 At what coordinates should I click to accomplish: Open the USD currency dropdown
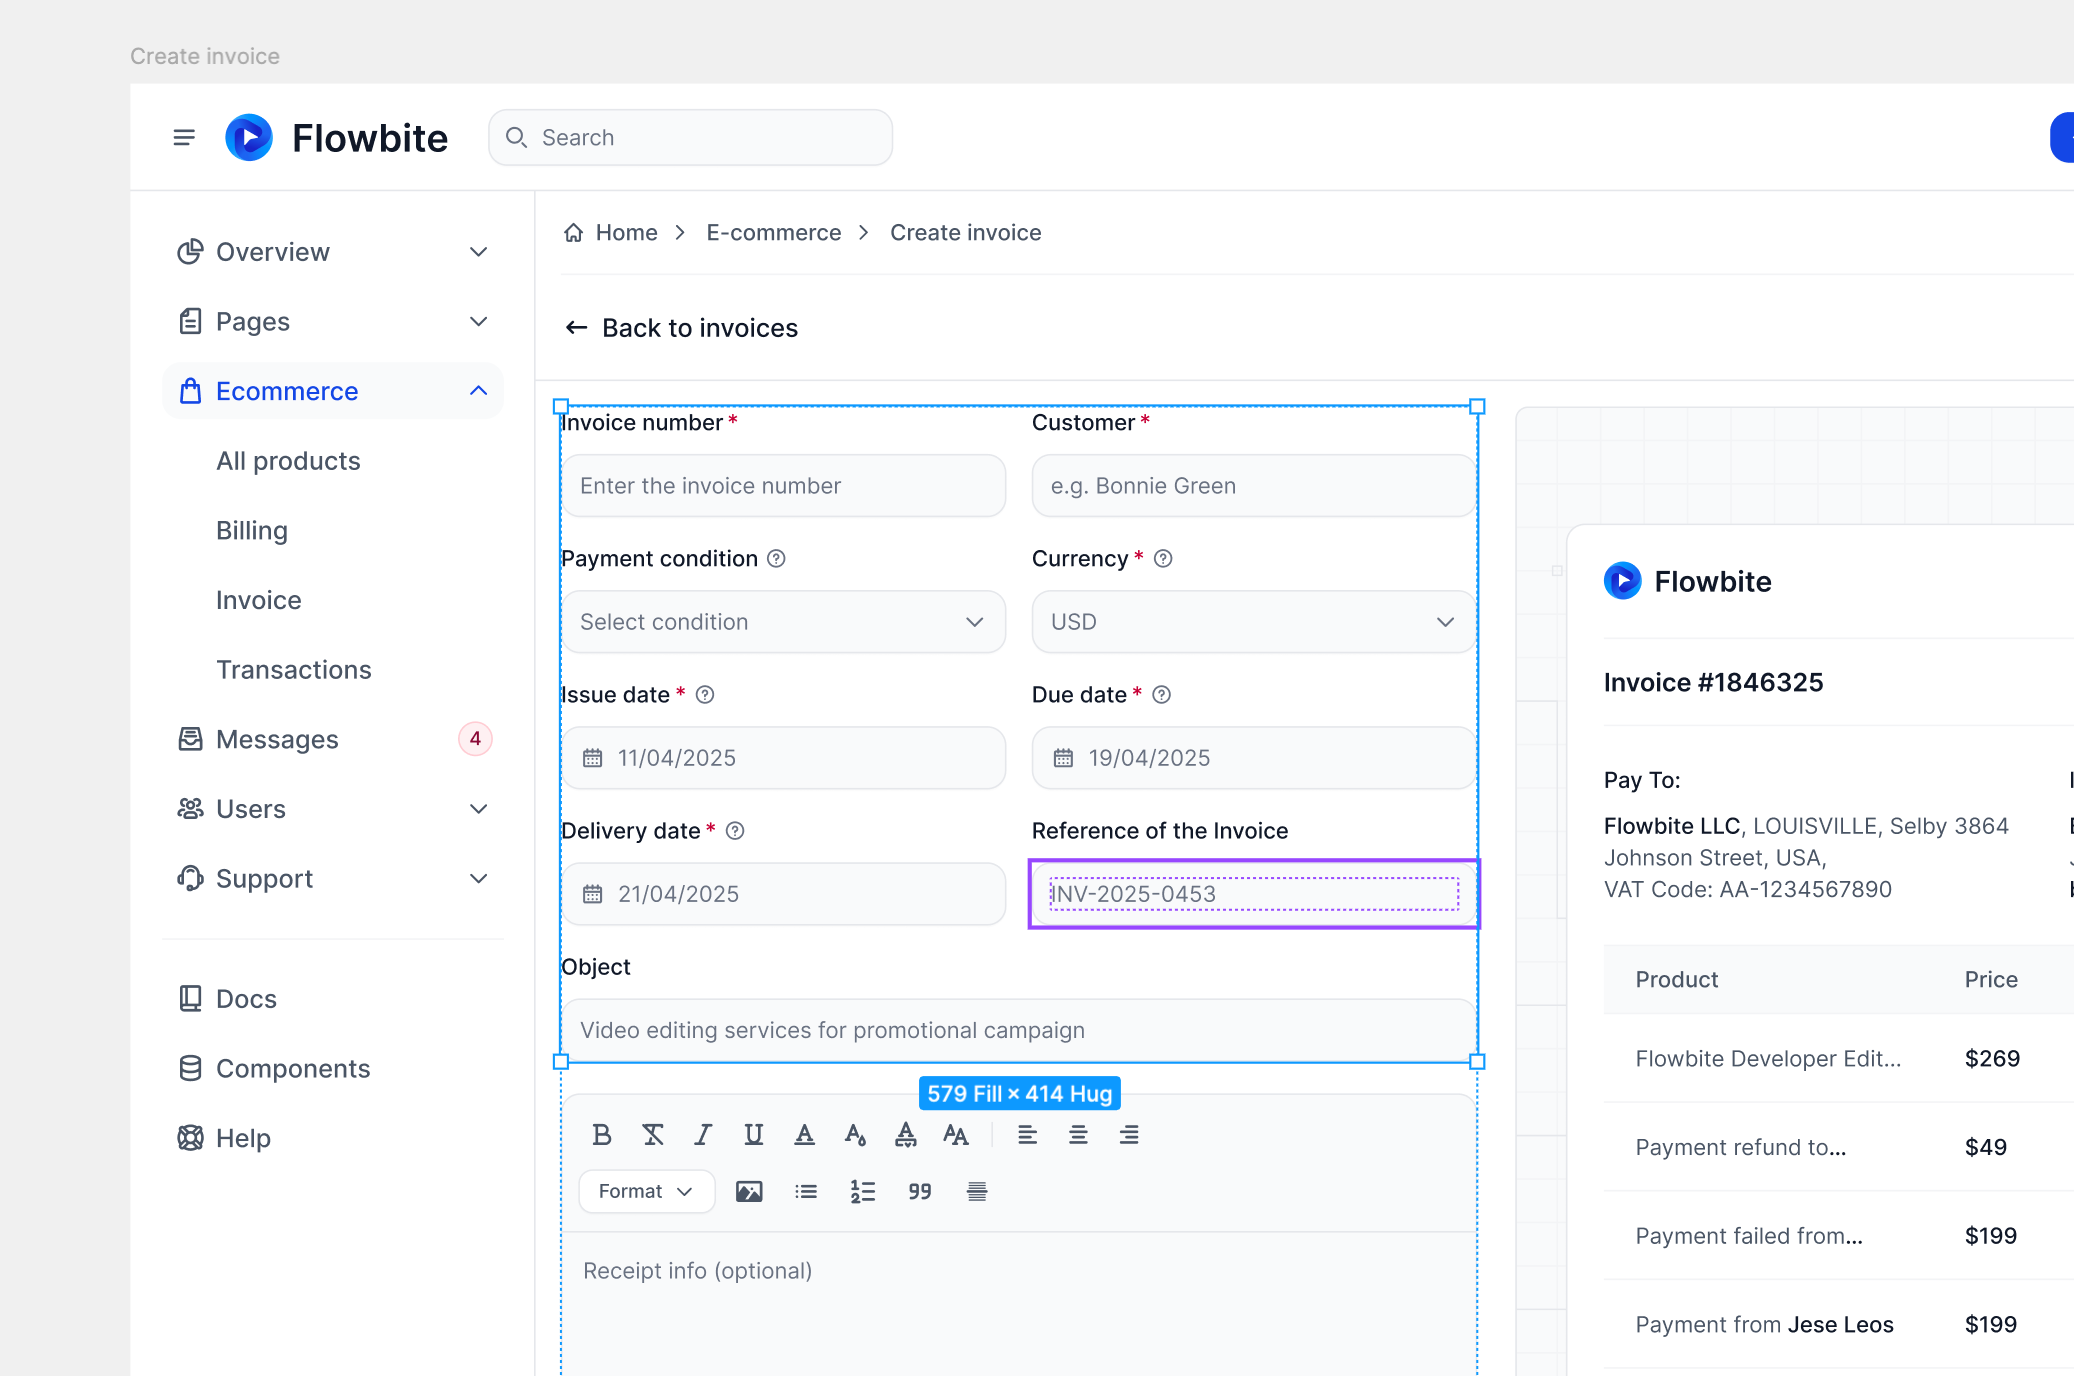[1254, 622]
